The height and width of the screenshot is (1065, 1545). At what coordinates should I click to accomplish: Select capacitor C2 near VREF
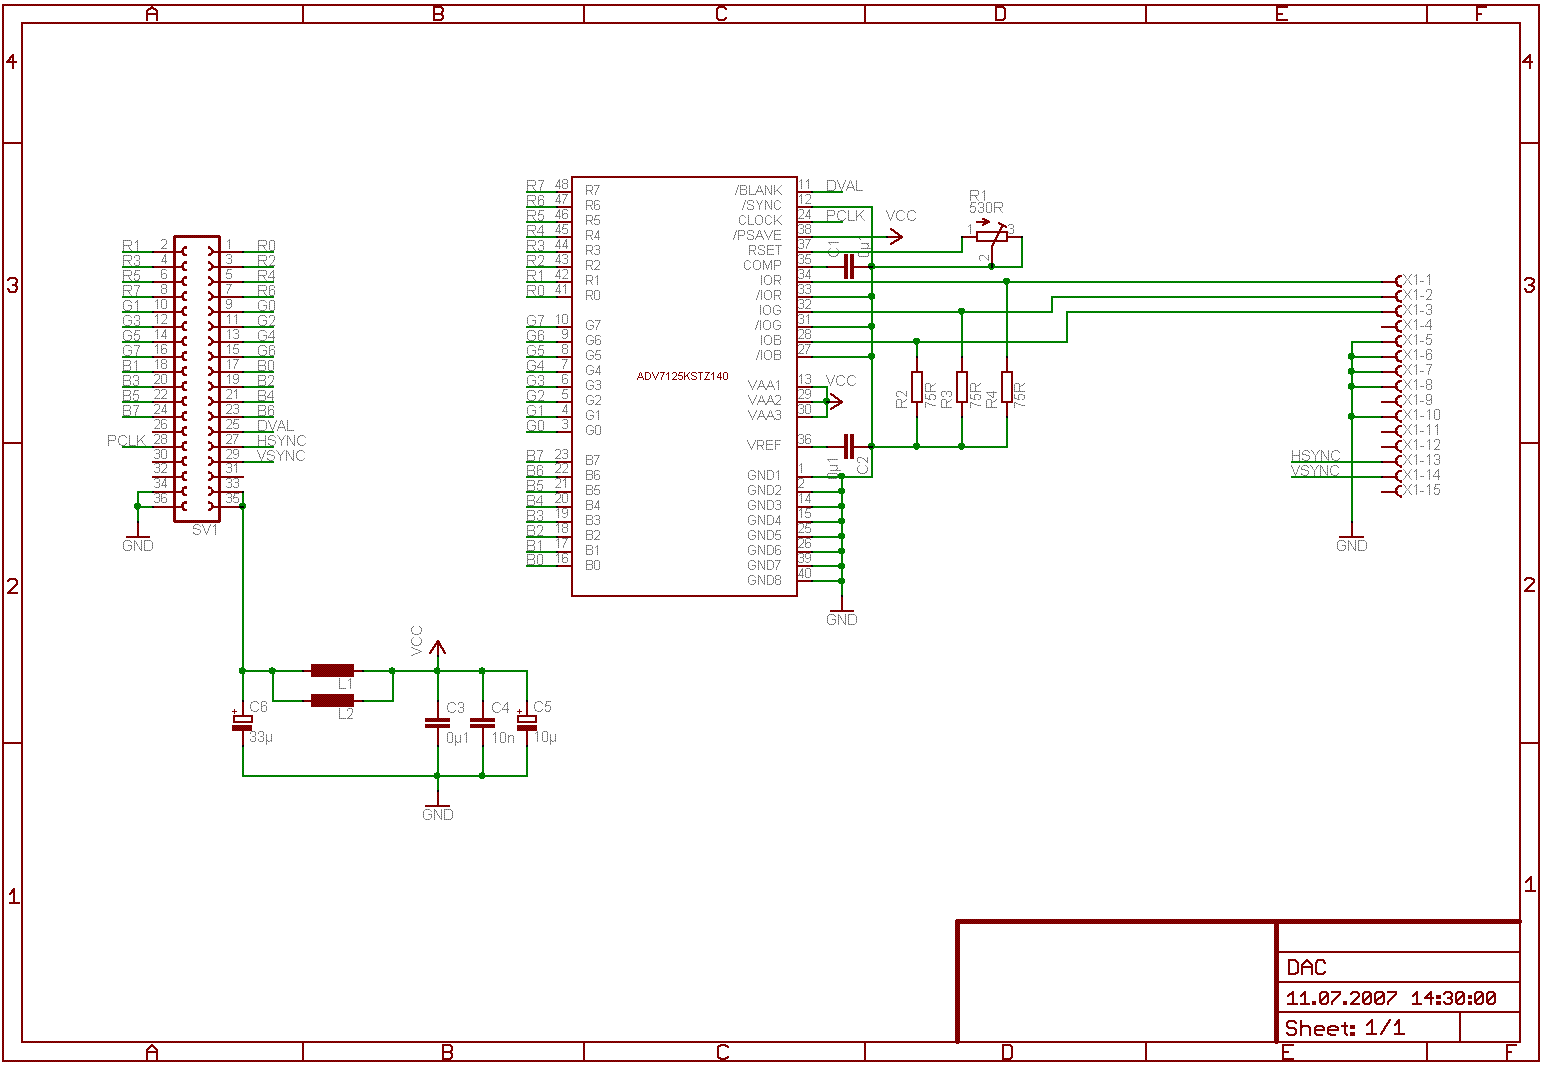[849, 446]
